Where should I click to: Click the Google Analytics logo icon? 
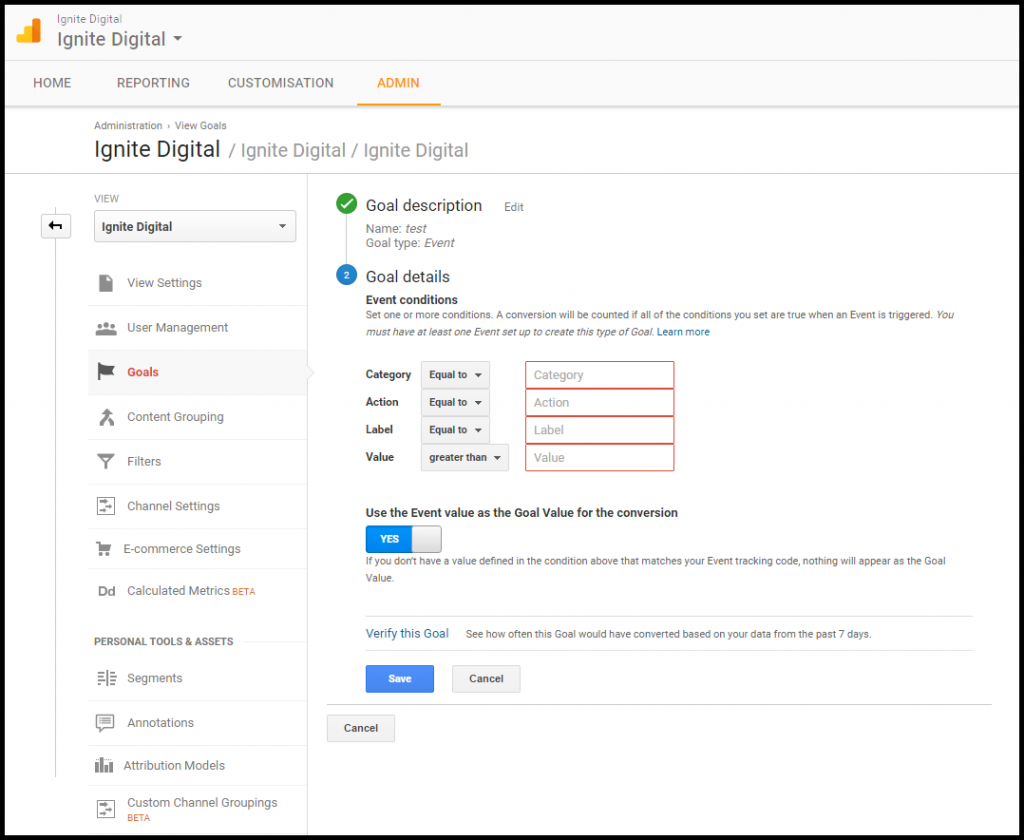point(29,31)
